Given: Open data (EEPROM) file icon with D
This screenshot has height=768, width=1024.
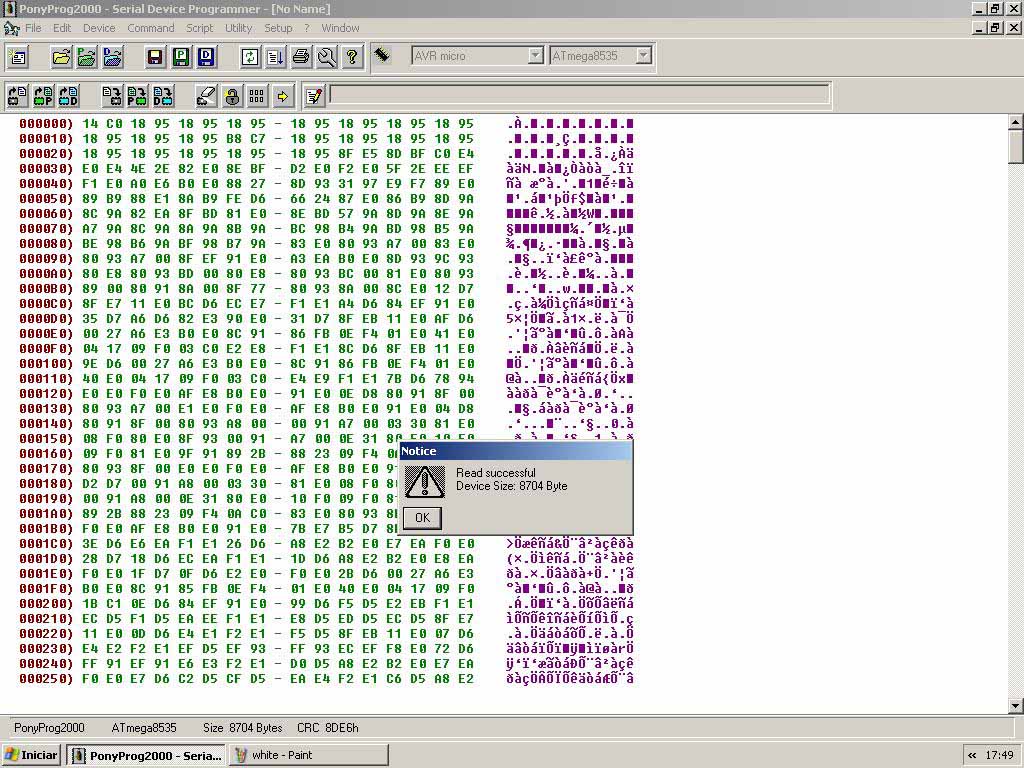Looking at the screenshot, I should coord(112,57).
